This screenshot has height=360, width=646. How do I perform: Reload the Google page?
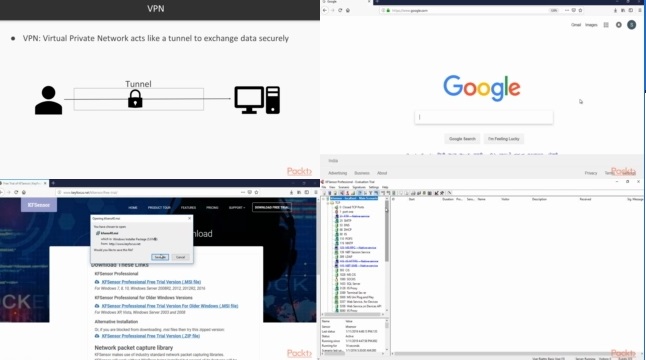[340, 10]
